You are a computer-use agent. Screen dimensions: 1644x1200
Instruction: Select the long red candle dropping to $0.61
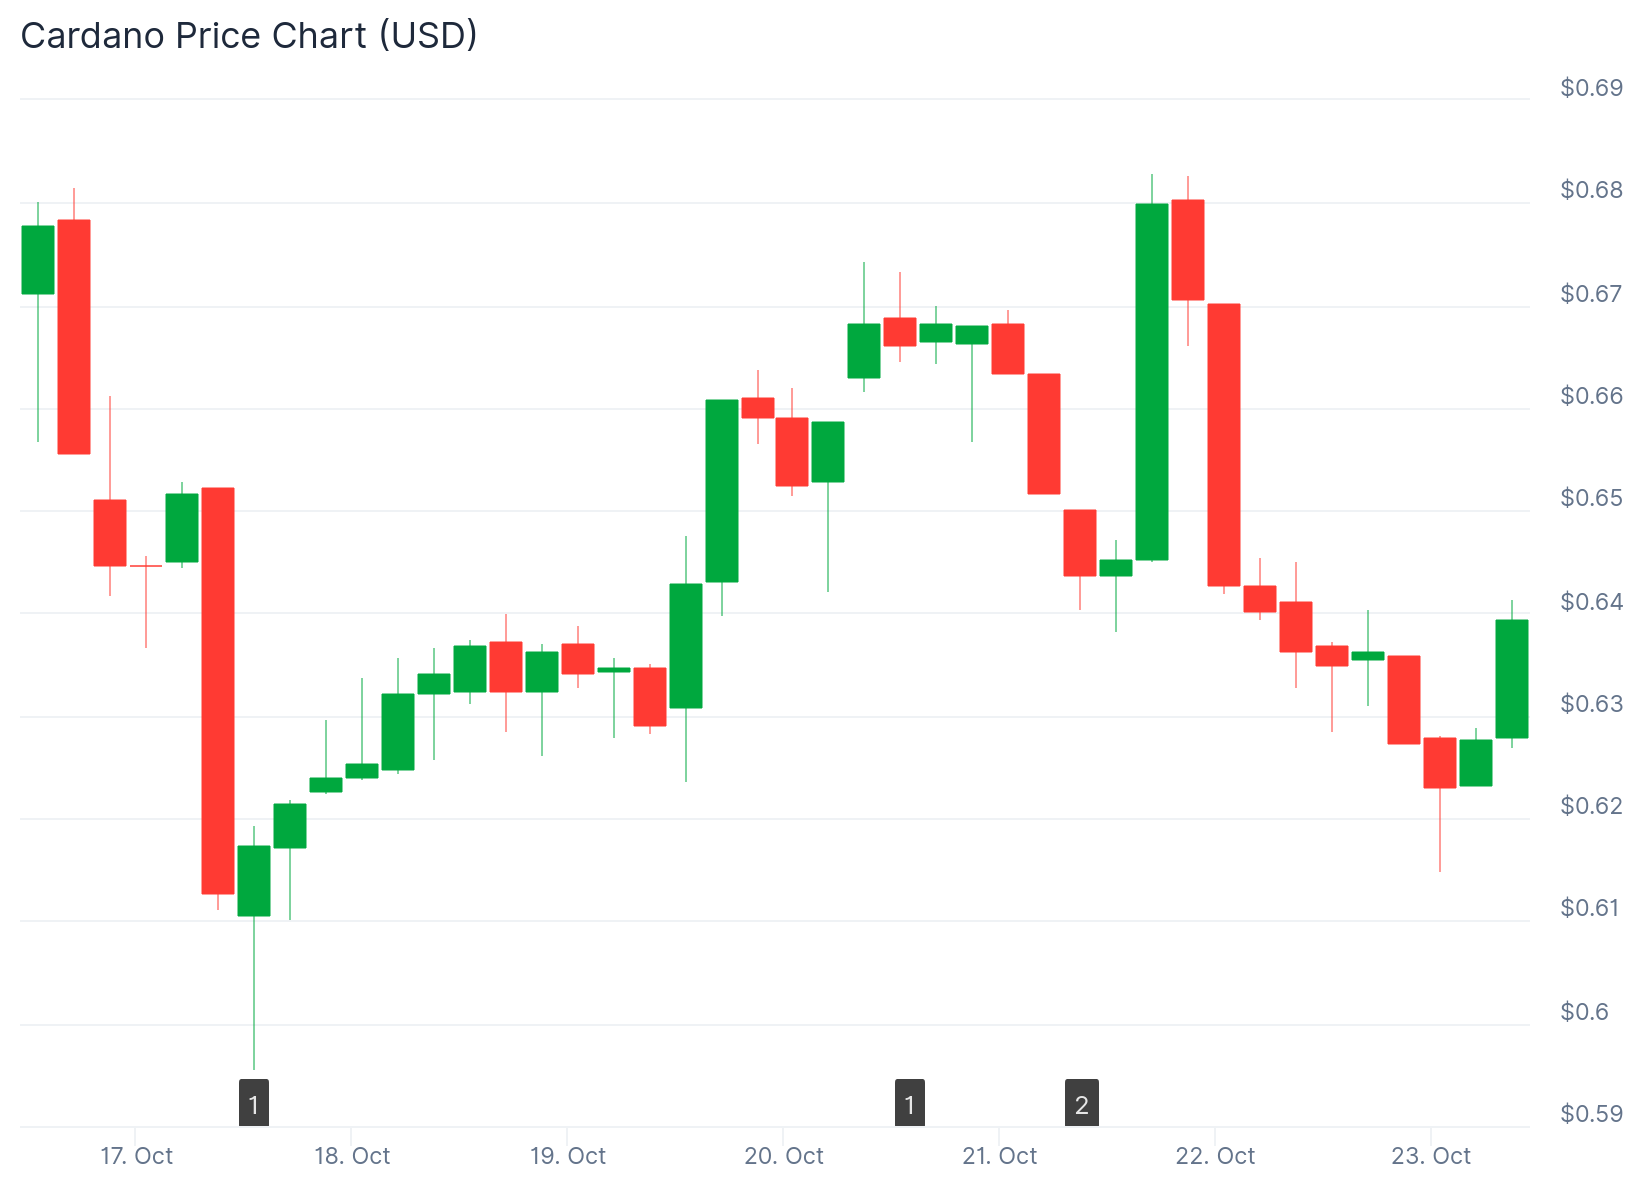point(218,690)
